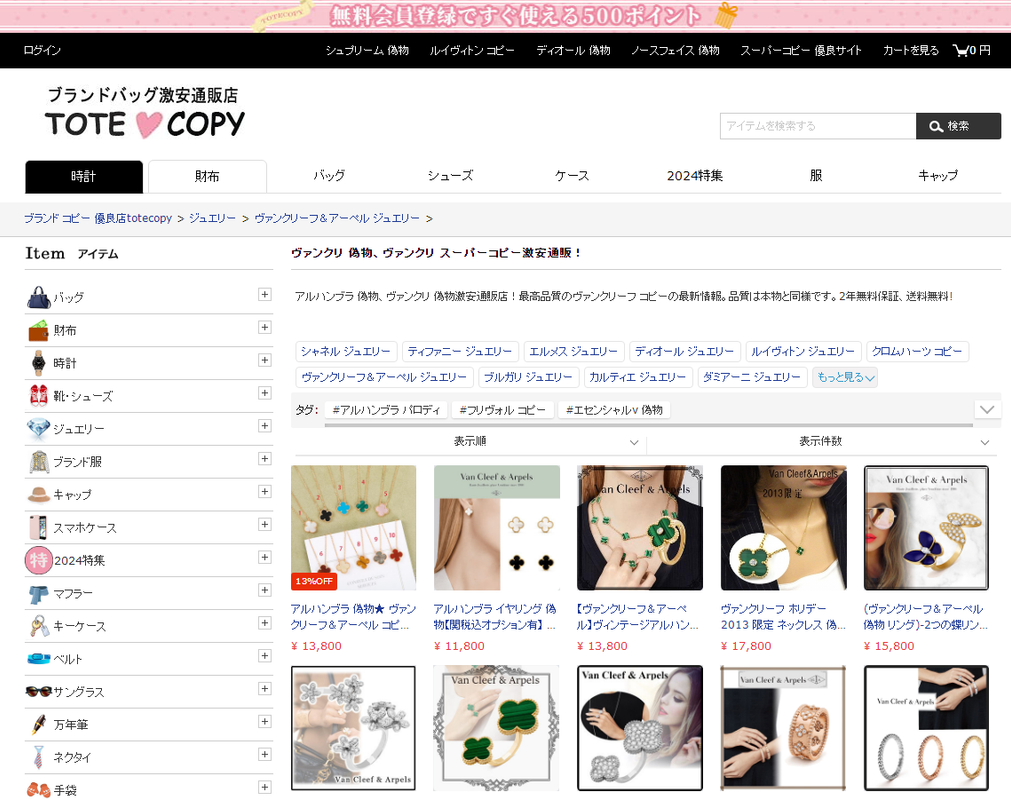Expand the バッグ category plus button
Image resolution: width=1011 pixels, height=800 pixels.
coord(264,295)
